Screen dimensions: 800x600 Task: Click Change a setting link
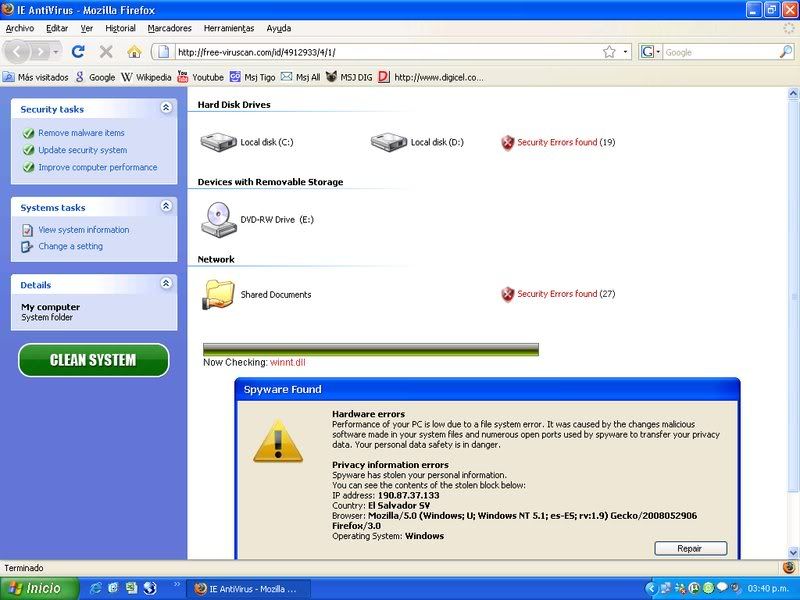coord(70,246)
